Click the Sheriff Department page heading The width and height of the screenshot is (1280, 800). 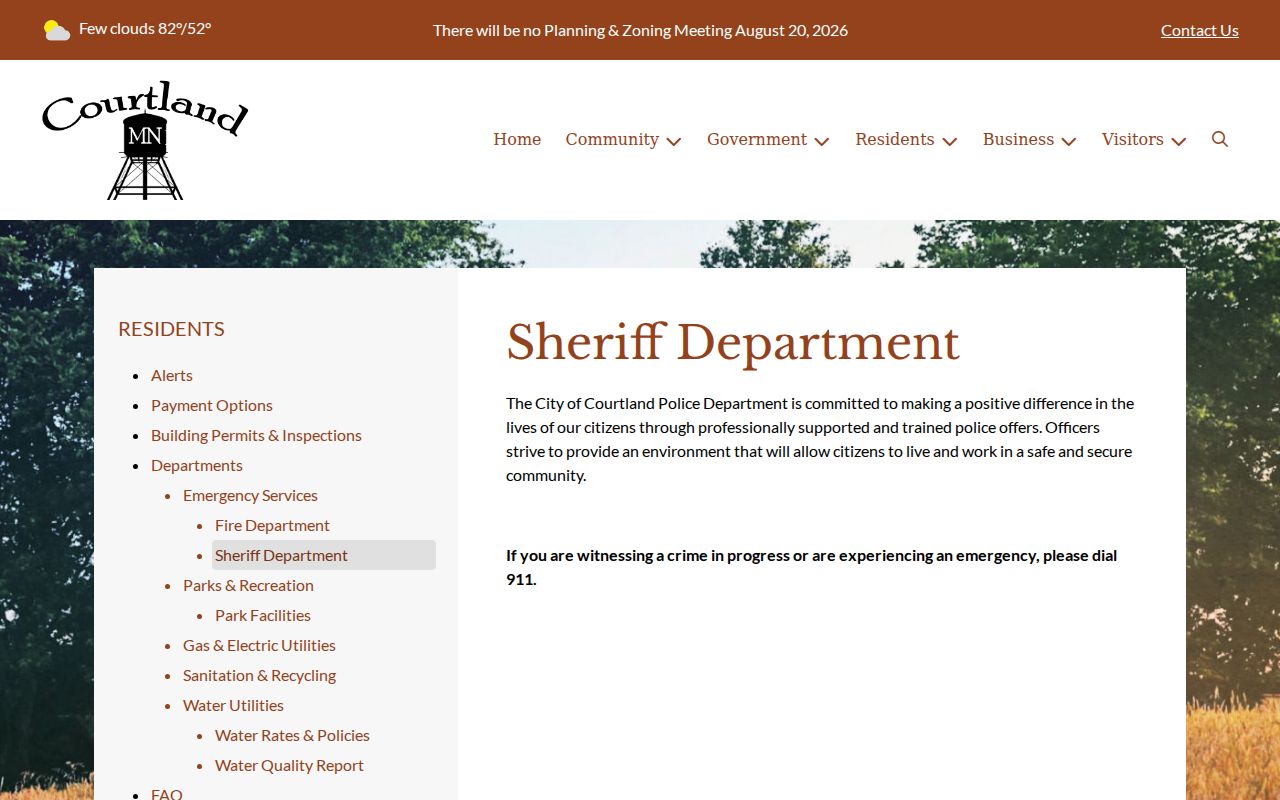(x=733, y=343)
